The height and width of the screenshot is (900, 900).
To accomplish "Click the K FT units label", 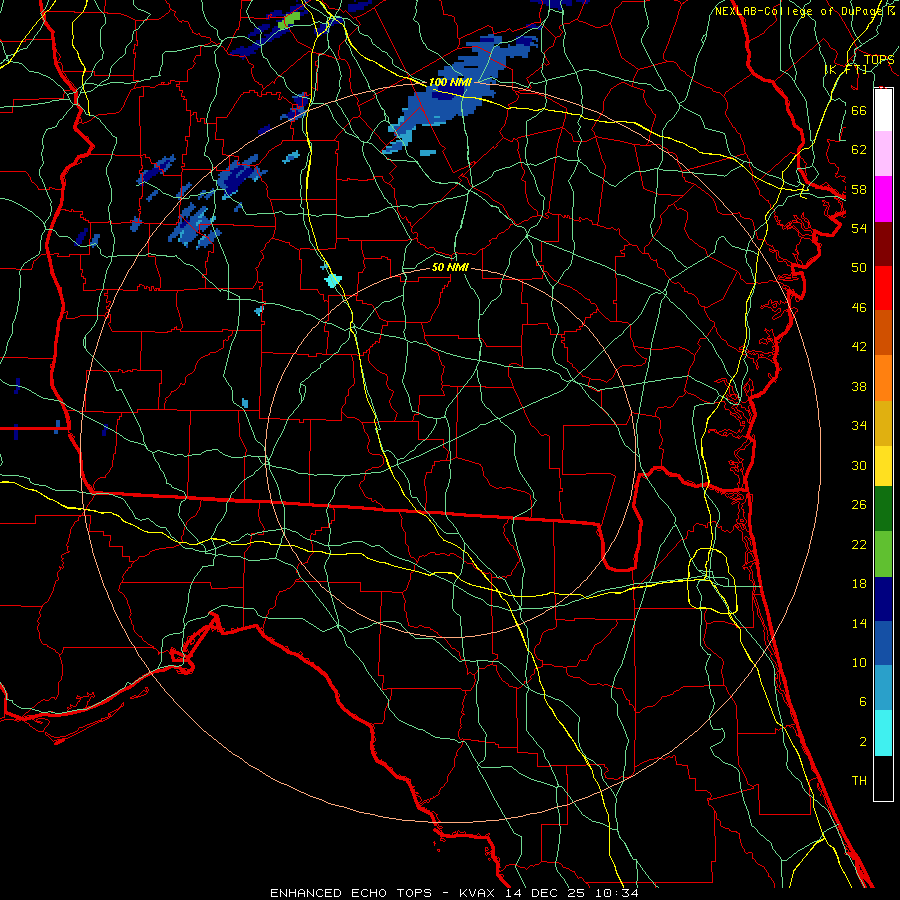I will [x=846, y=69].
